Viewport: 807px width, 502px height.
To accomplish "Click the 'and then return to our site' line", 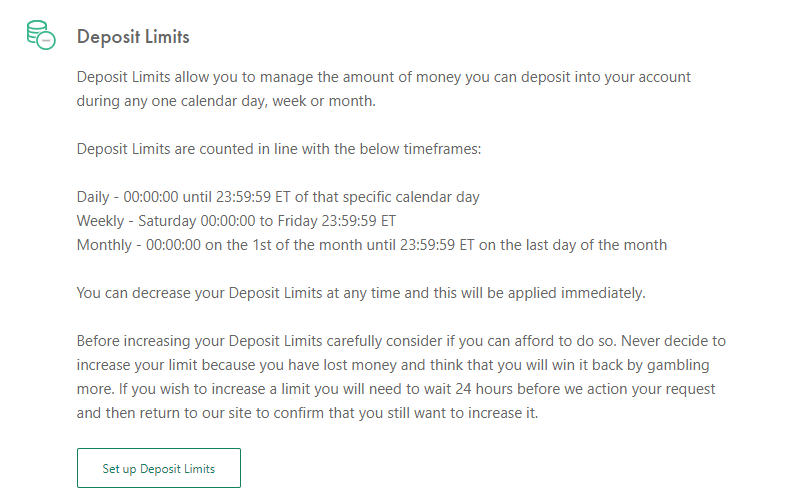I will tap(307, 413).
